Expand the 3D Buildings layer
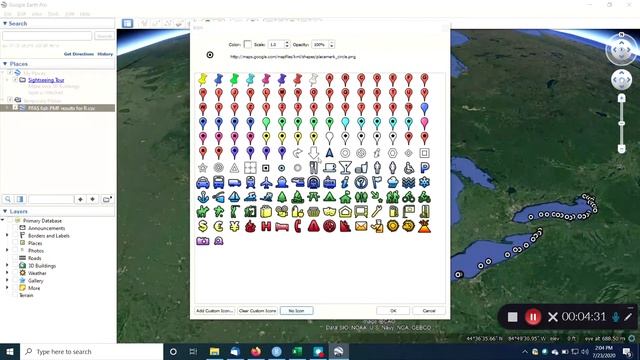Viewport: 640px width, 360px height. tap(7, 266)
